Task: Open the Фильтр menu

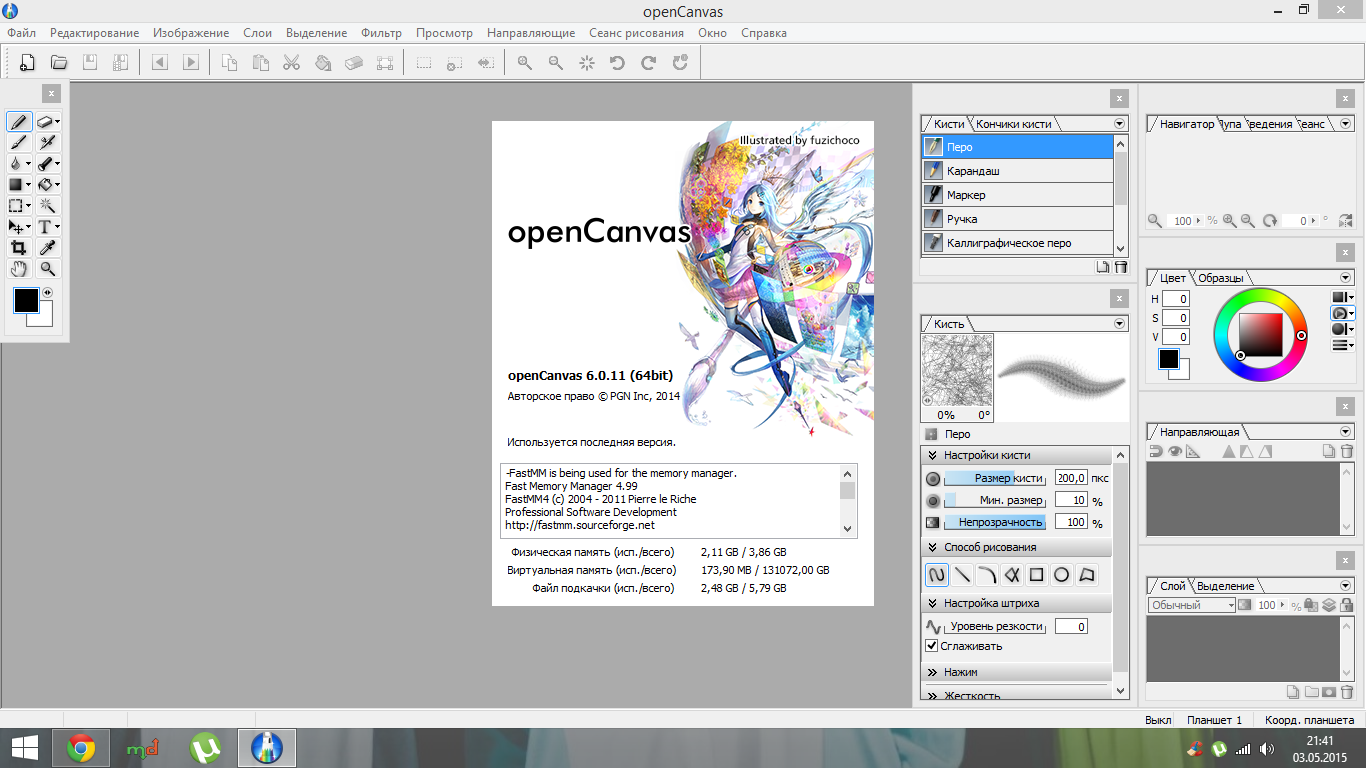Action: pyautogui.click(x=381, y=33)
